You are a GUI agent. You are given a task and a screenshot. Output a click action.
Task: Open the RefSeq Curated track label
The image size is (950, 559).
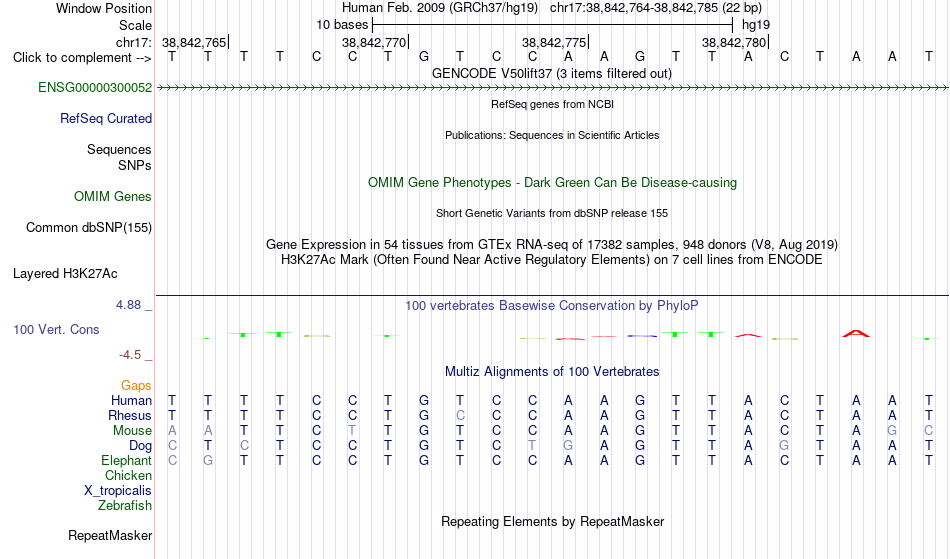click(106, 119)
